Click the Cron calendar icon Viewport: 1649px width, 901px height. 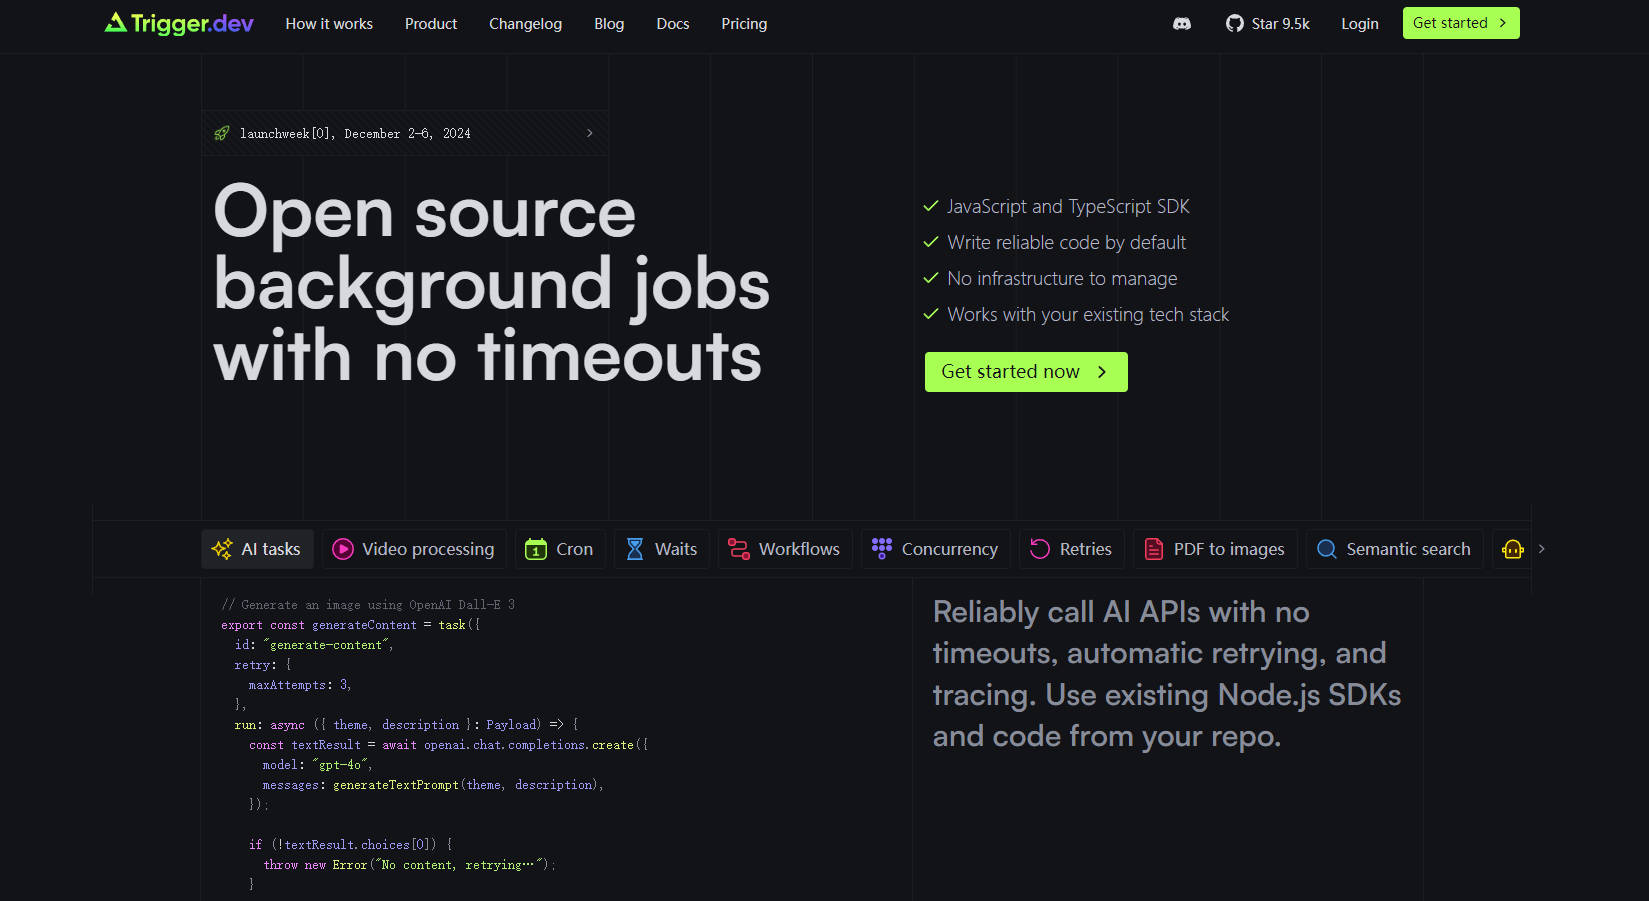(536, 549)
